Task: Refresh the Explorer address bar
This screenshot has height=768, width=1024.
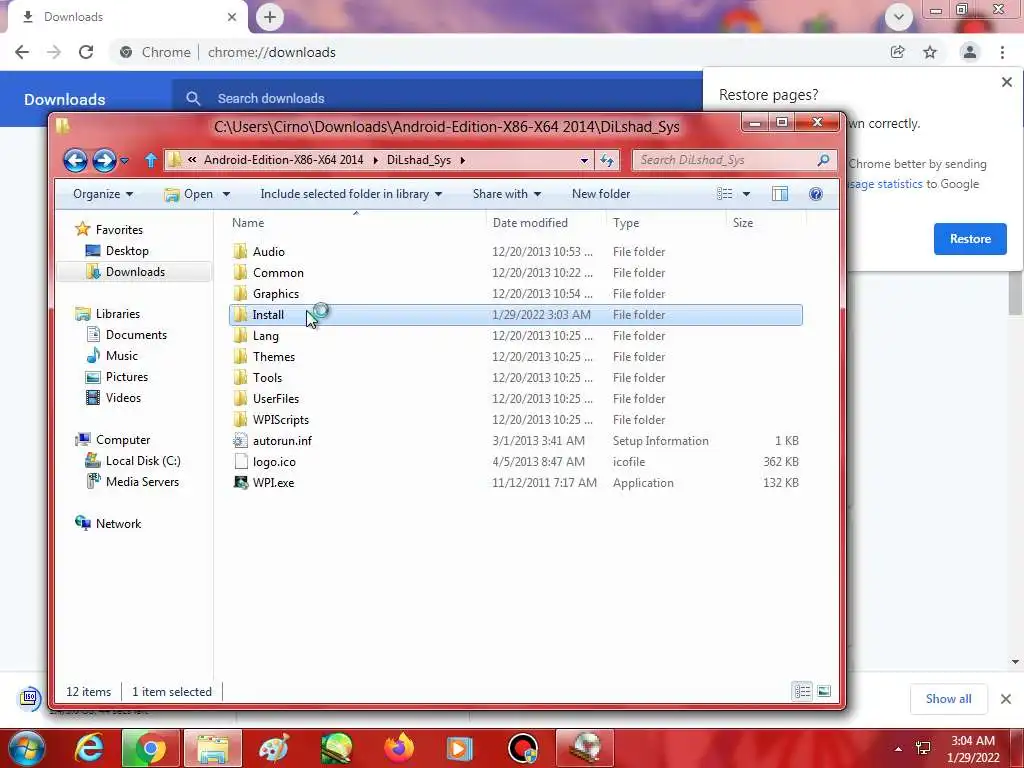Action: point(607,160)
